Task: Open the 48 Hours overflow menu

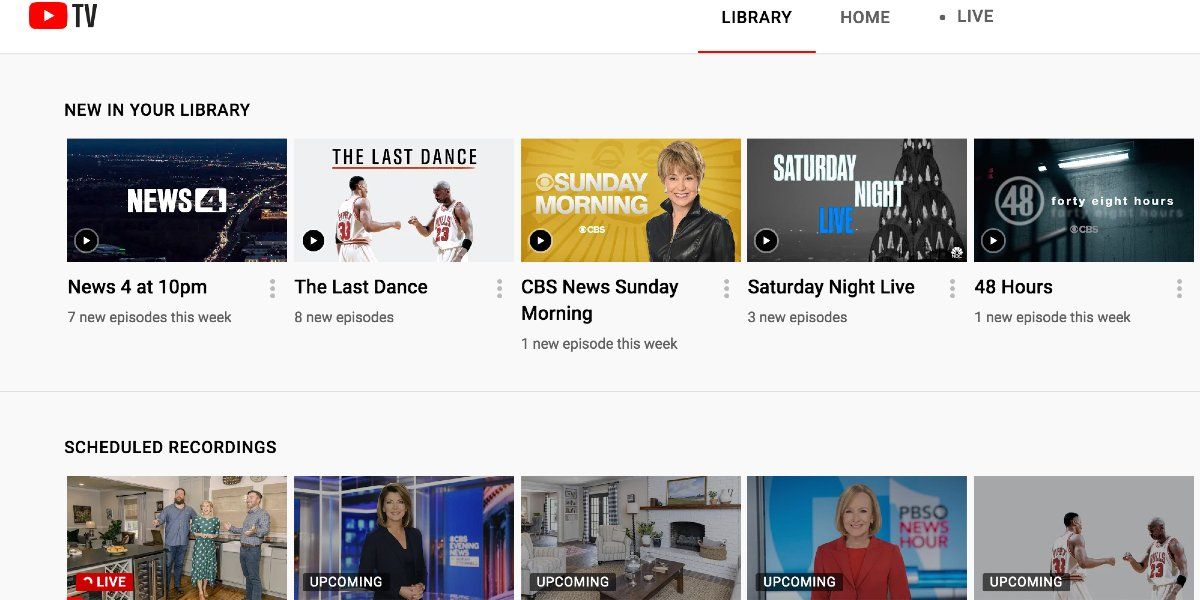Action: (x=1180, y=288)
